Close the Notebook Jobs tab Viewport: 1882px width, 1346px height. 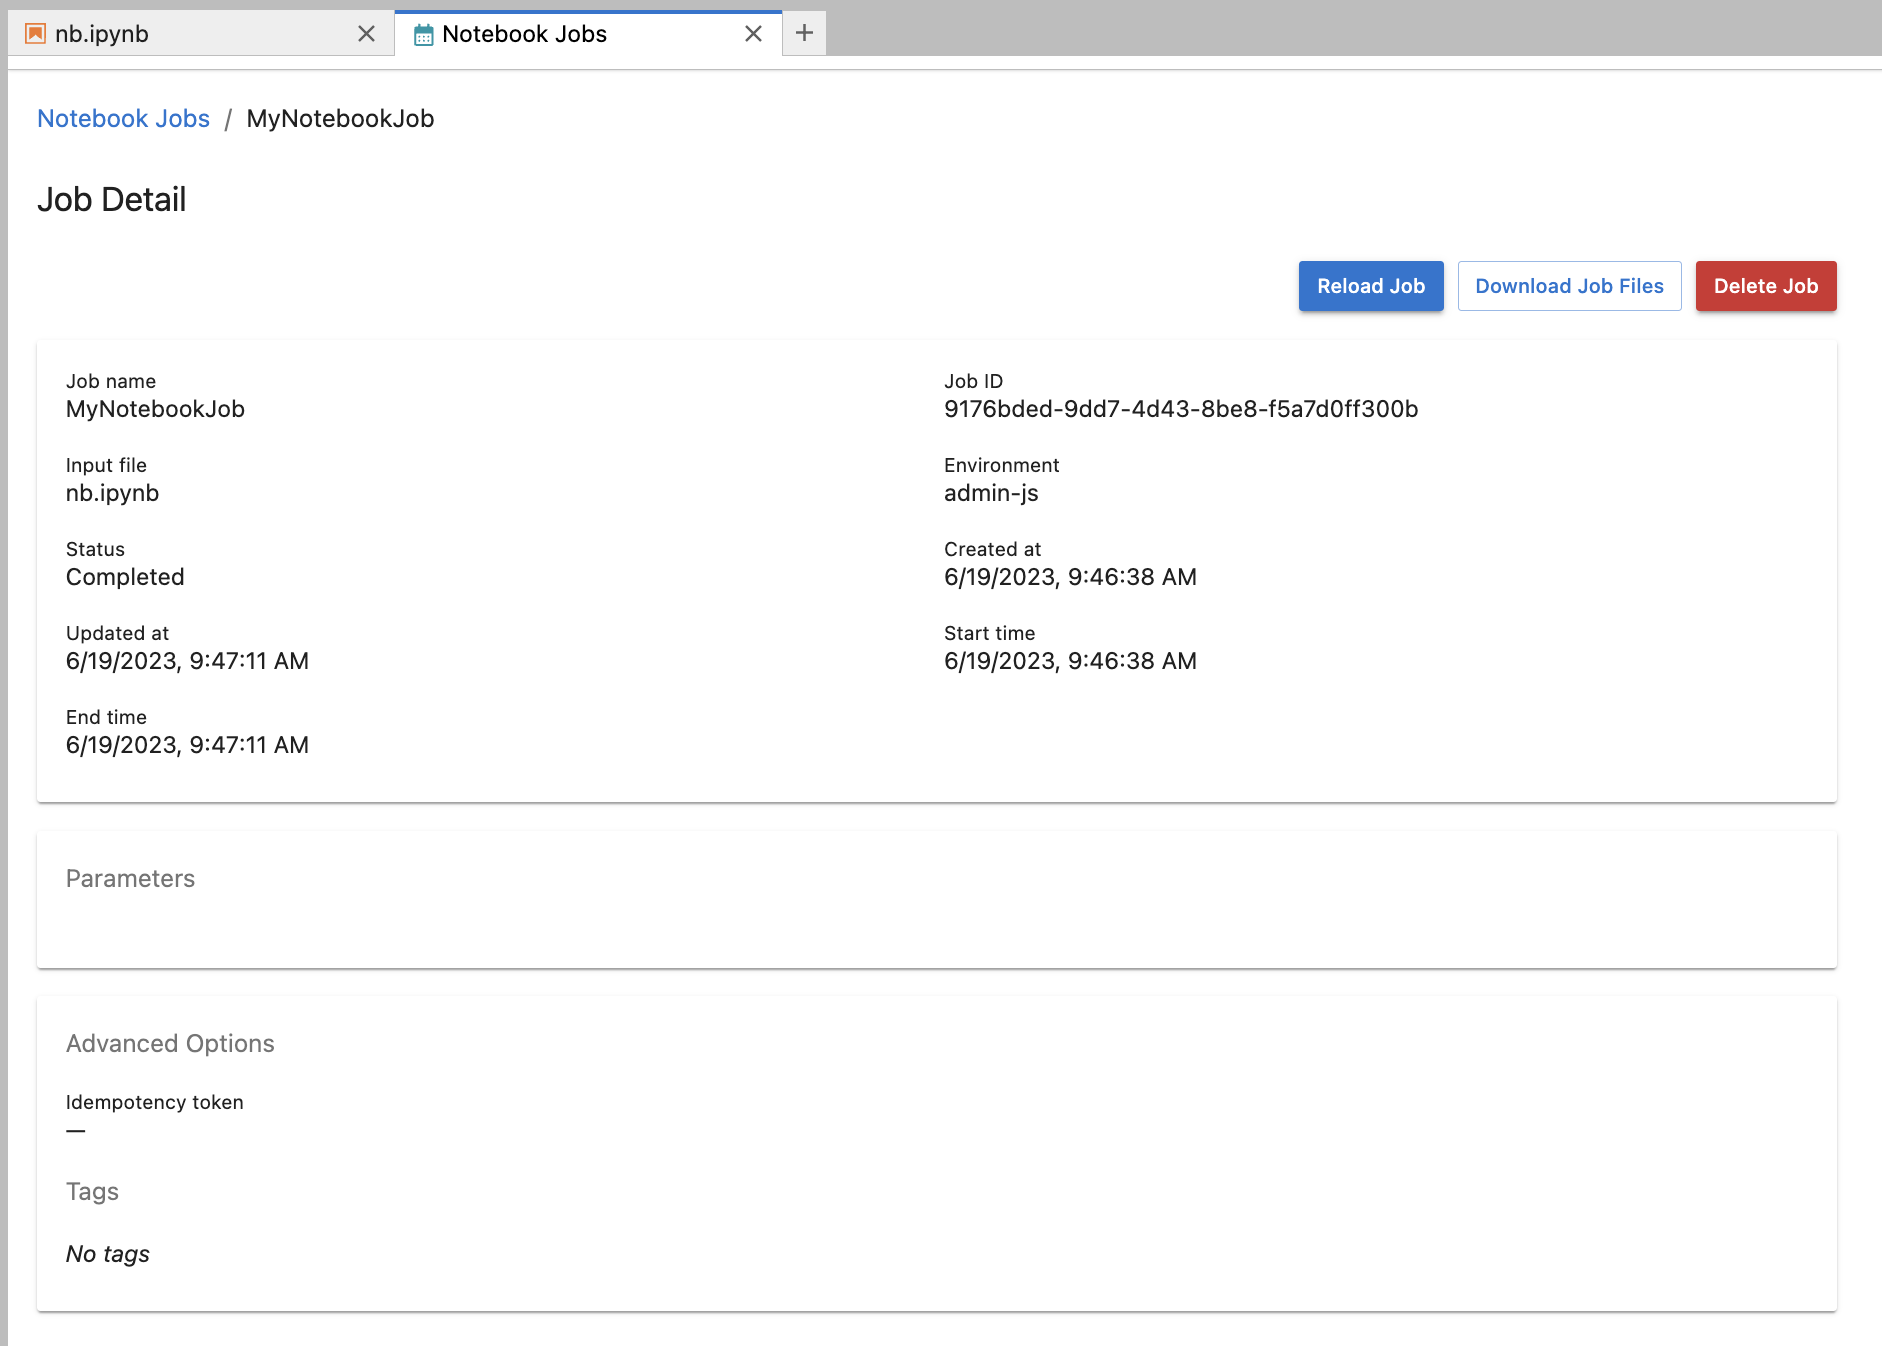click(753, 33)
